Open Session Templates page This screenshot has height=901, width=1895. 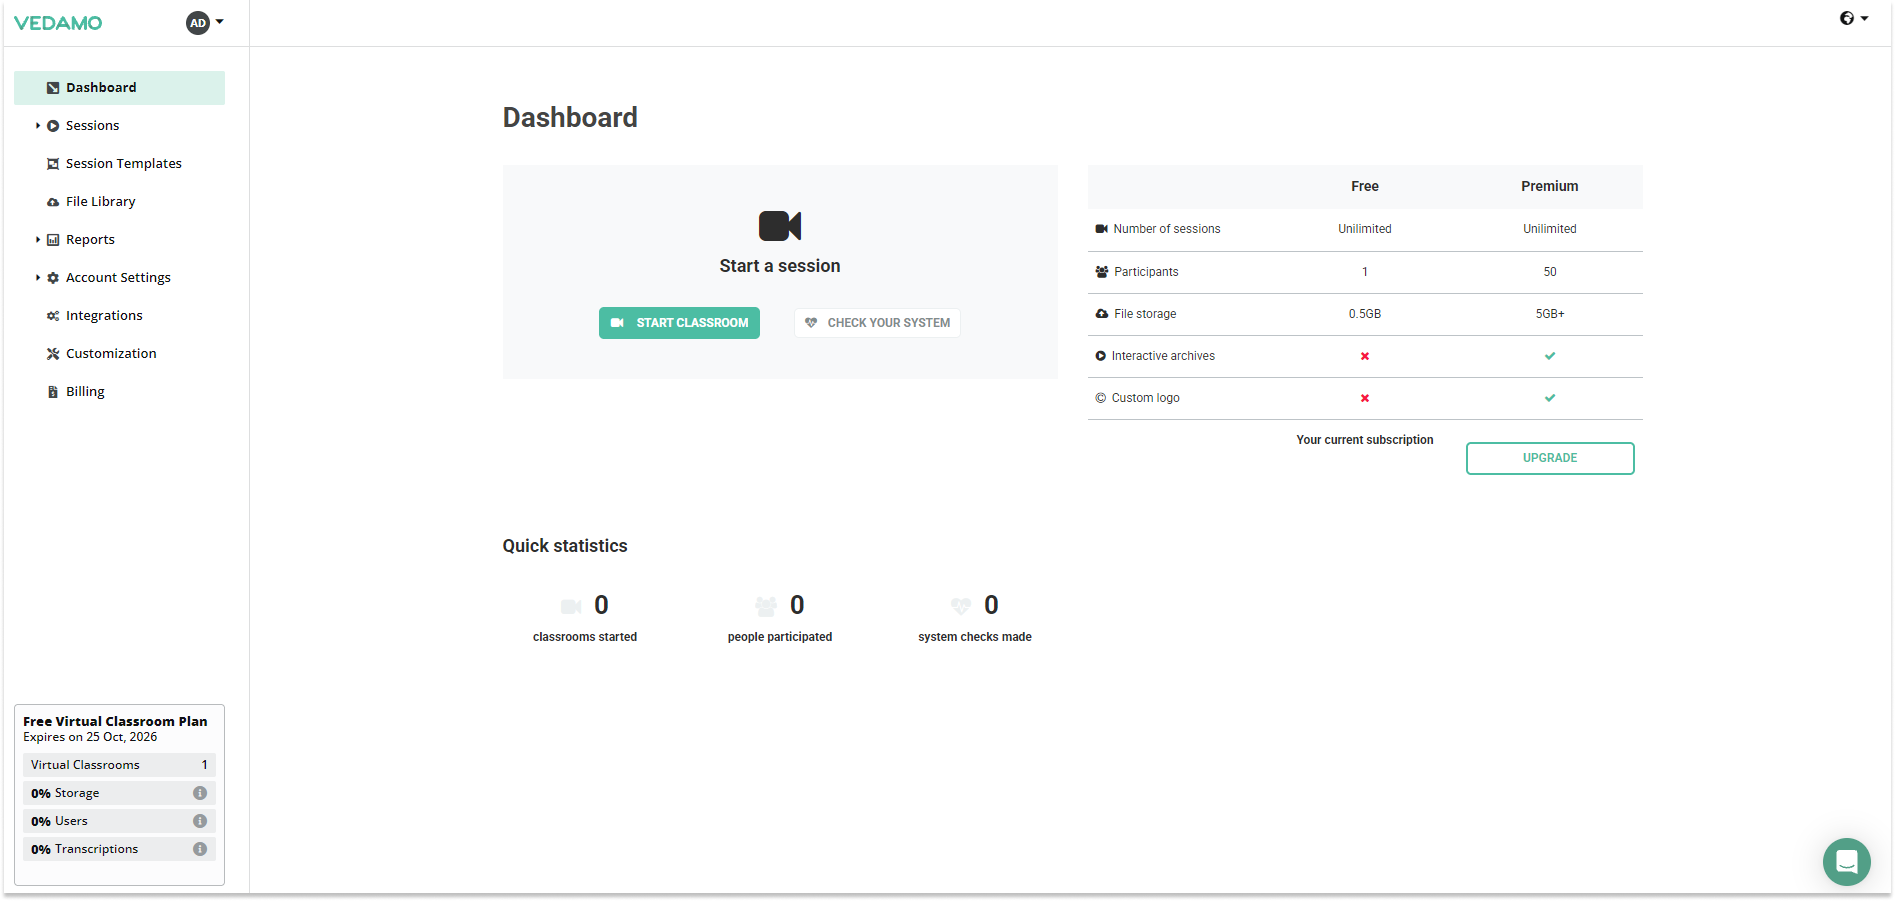coord(123,164)
